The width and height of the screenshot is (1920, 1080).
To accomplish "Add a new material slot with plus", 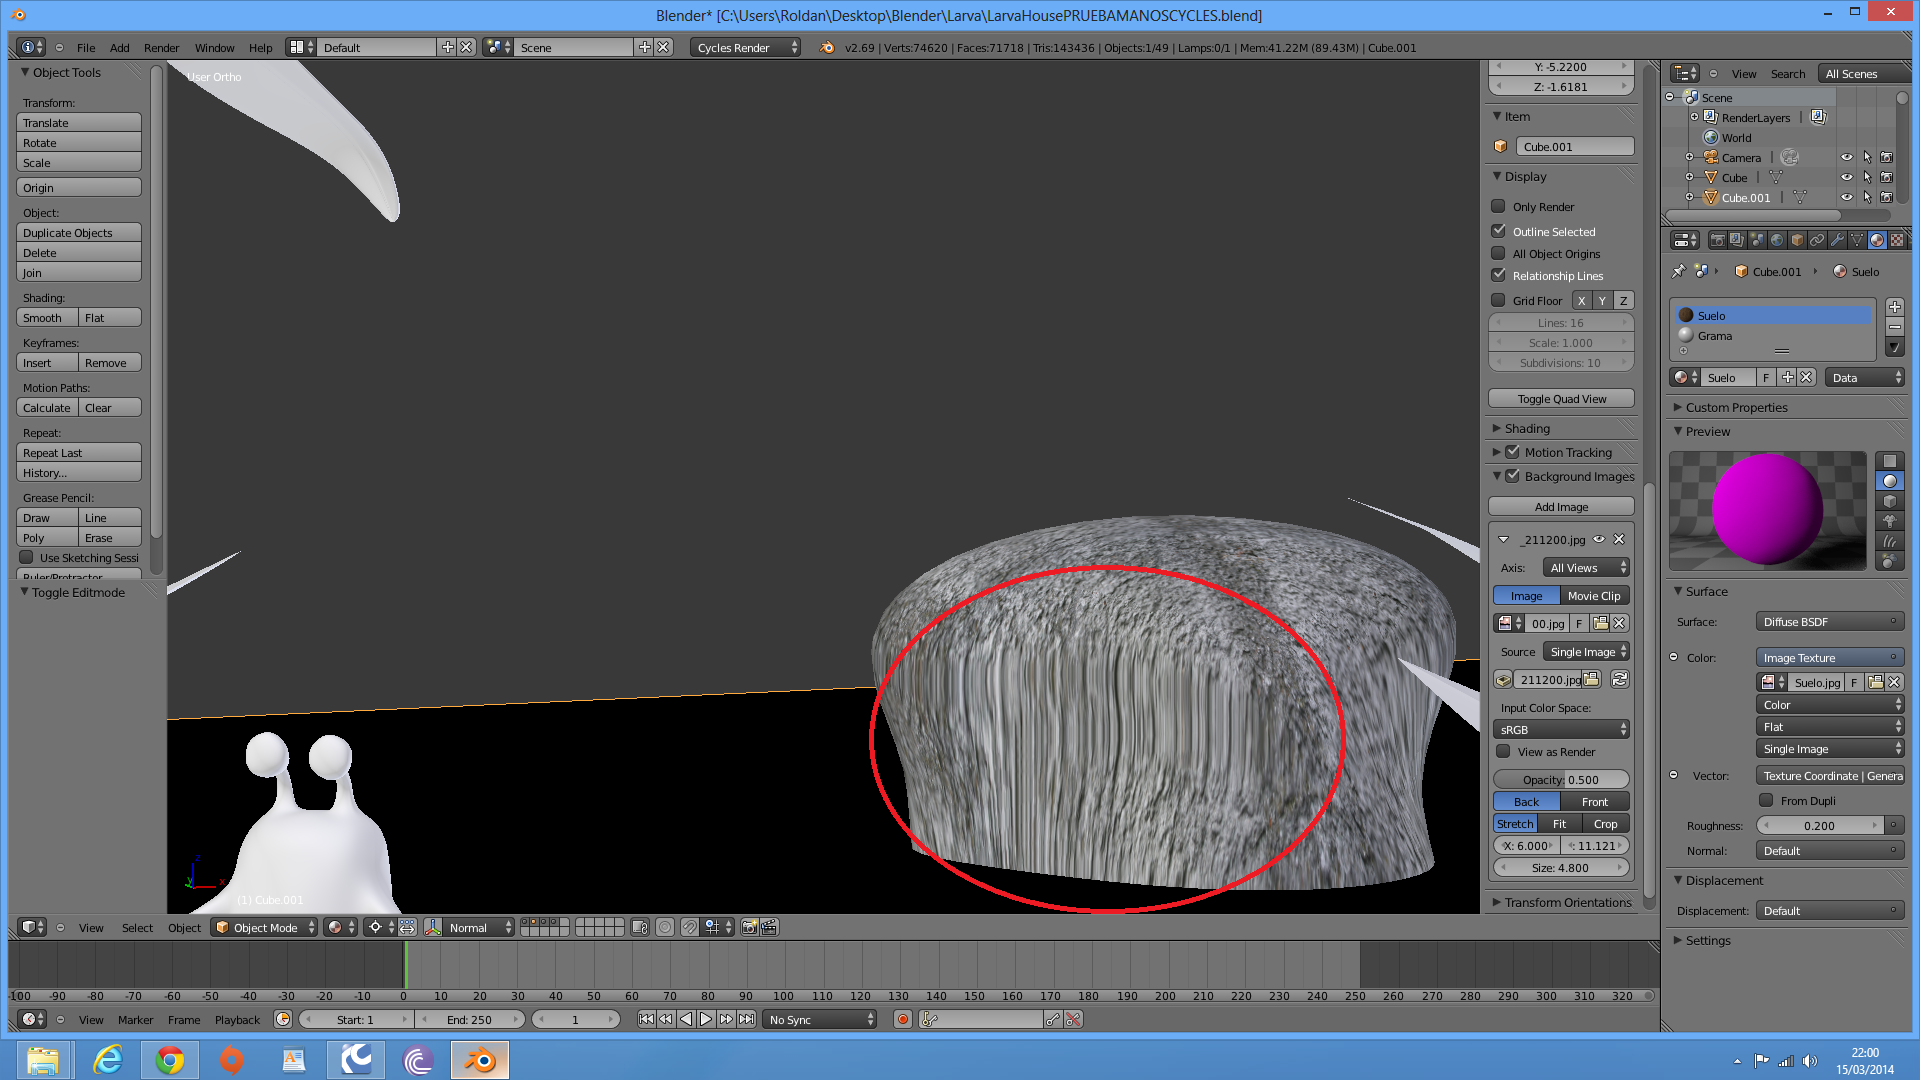I will click(1894, 307).
